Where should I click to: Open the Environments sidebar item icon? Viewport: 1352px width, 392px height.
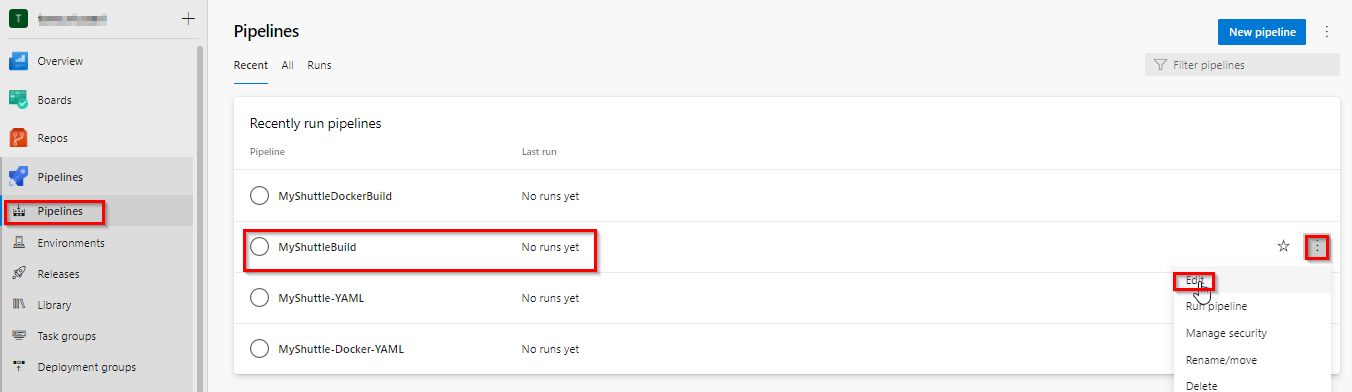point(18,243)
